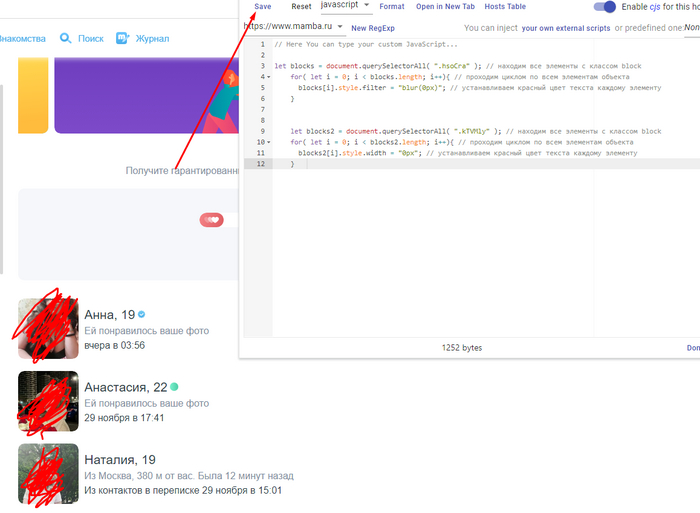Click the purple promo banner

(x=146, y=95)
